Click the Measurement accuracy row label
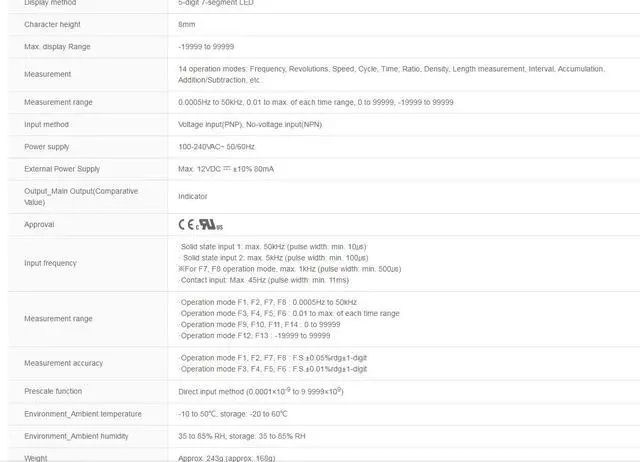Image resolution: width=640 pixels, height=462 pixels. tap(63, 363)
